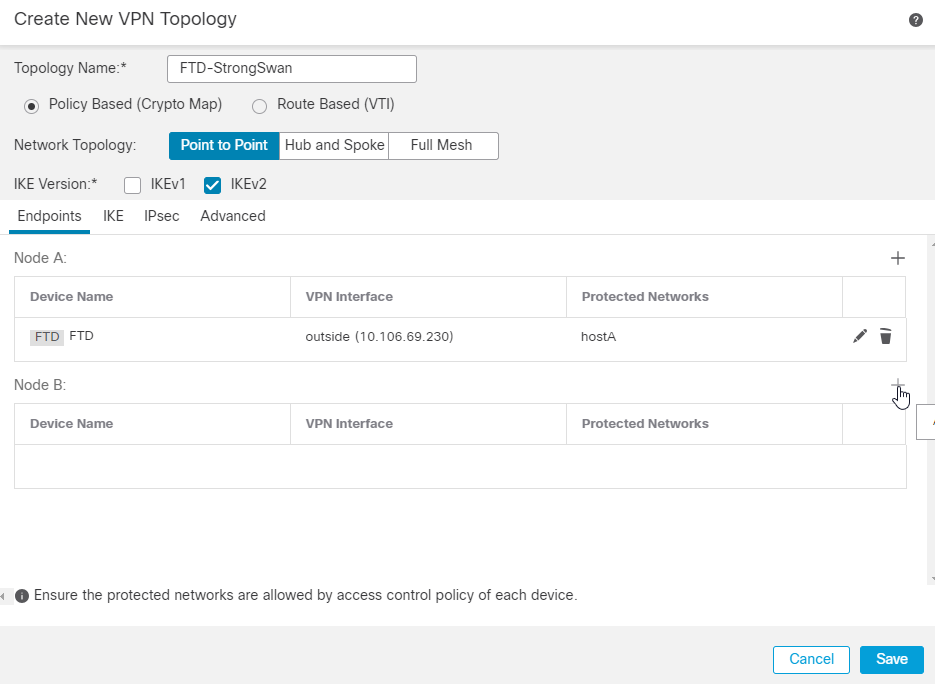Click Node A Device Name column header
This screenshot has width=935, height=684.
pos(152,297)
